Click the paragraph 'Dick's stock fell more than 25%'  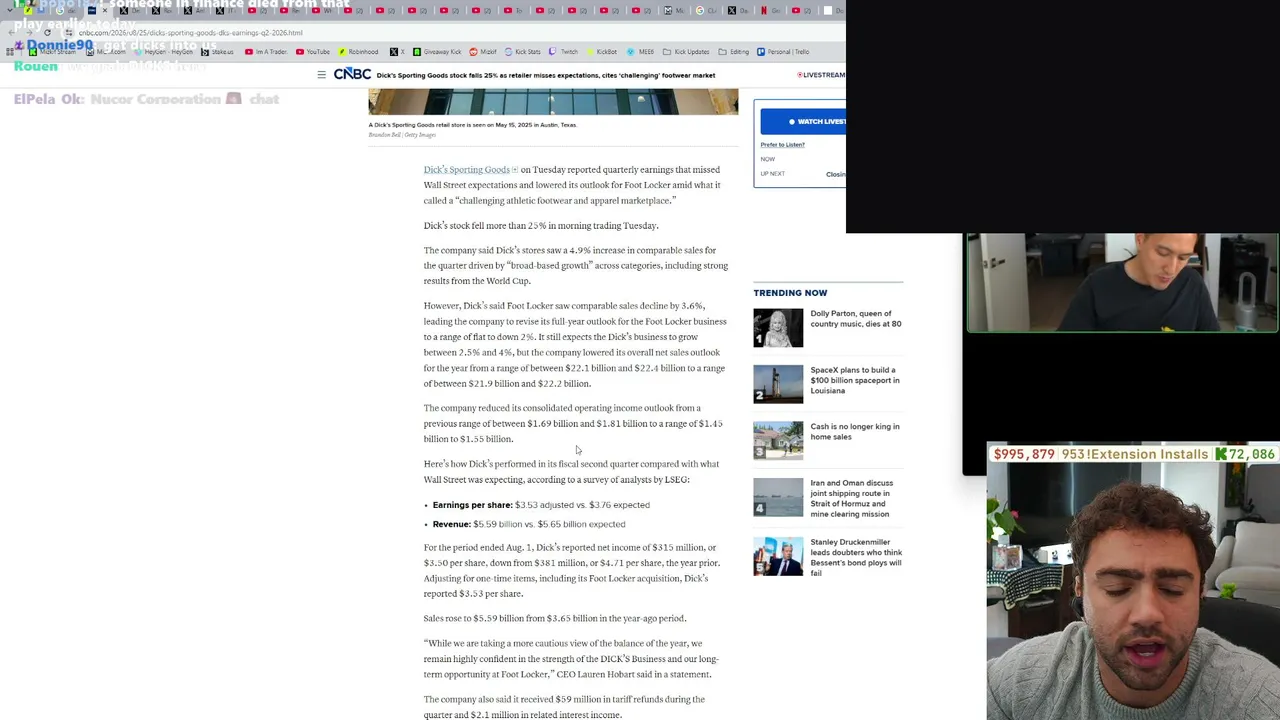[x=541, y=226]
